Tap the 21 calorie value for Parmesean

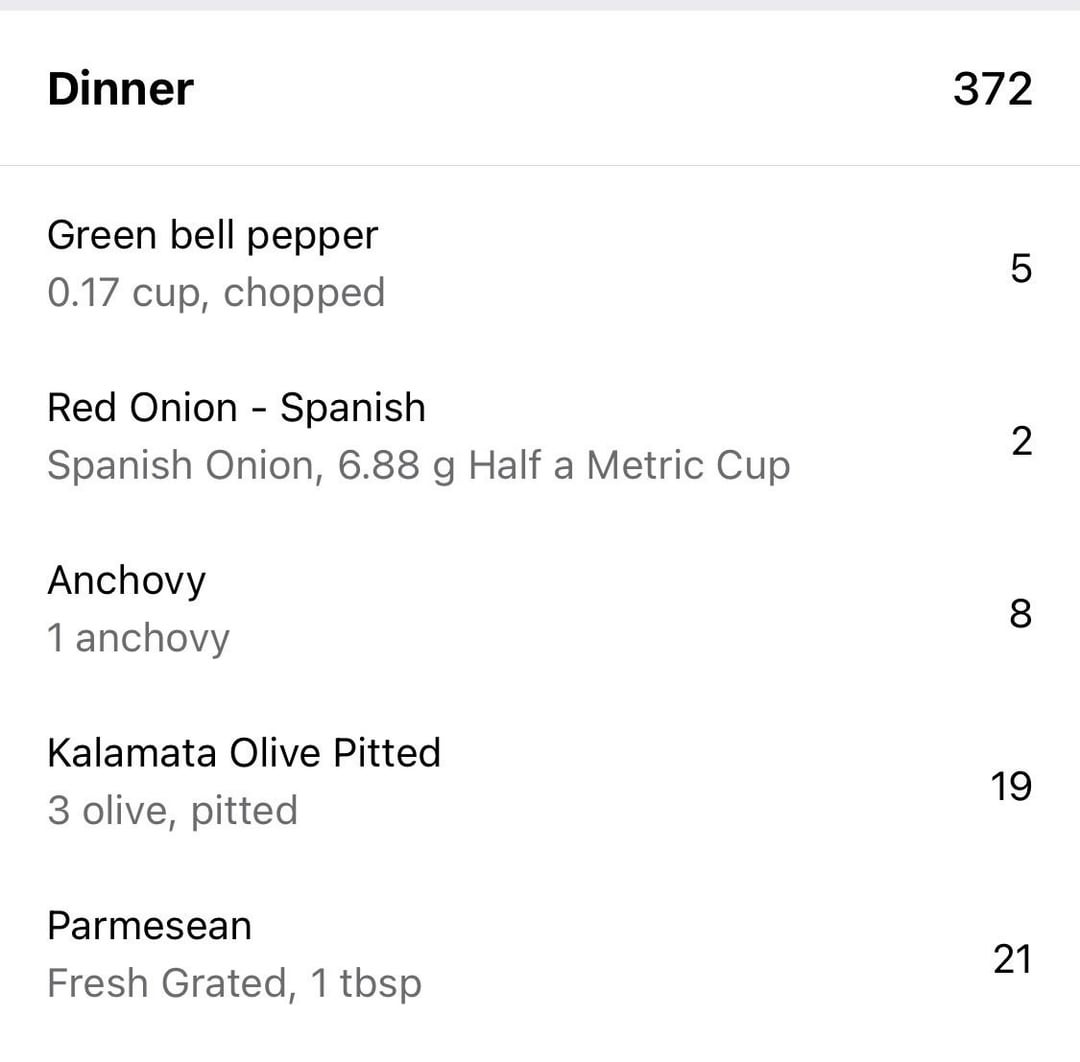(1012, 959)
